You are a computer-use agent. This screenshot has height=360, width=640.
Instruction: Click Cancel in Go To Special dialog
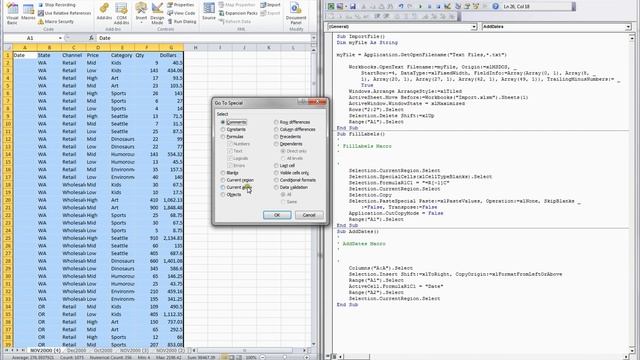click(x=309, y=215)
